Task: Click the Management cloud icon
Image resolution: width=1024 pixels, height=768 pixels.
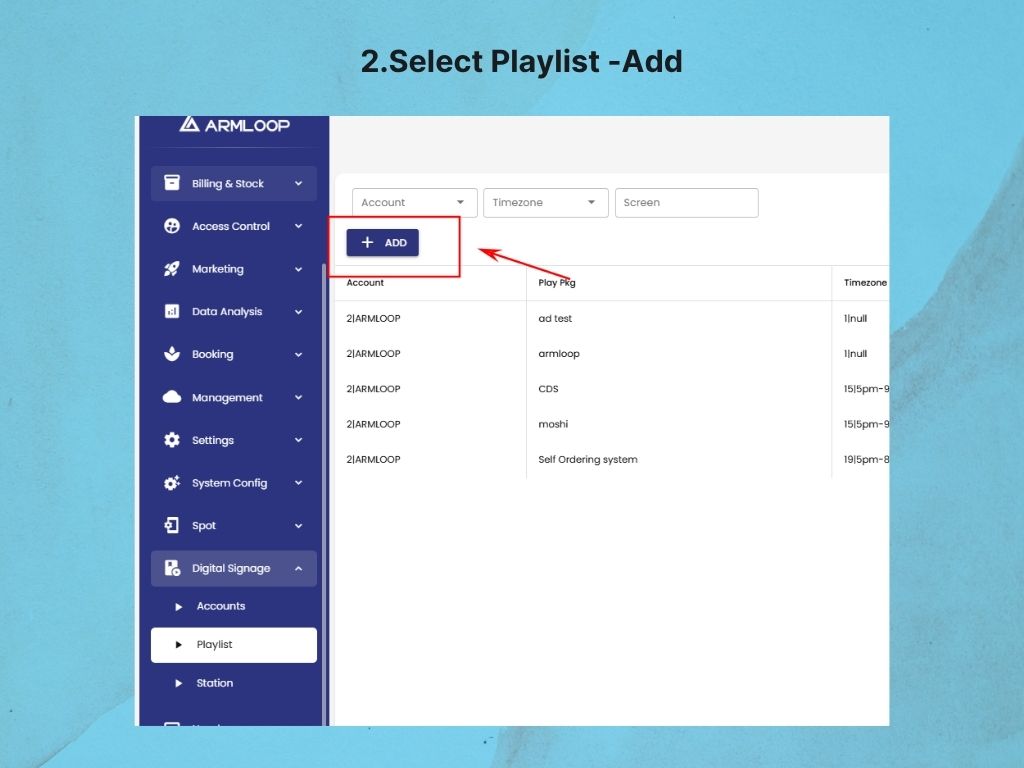Action: 172,397
